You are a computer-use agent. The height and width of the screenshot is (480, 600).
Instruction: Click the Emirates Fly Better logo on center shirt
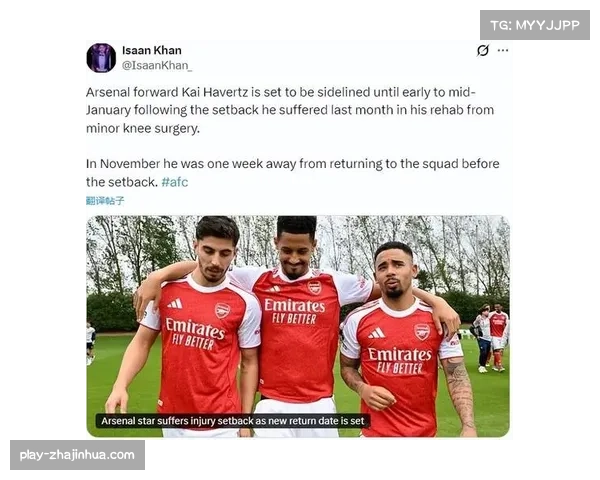pos(294,311)
